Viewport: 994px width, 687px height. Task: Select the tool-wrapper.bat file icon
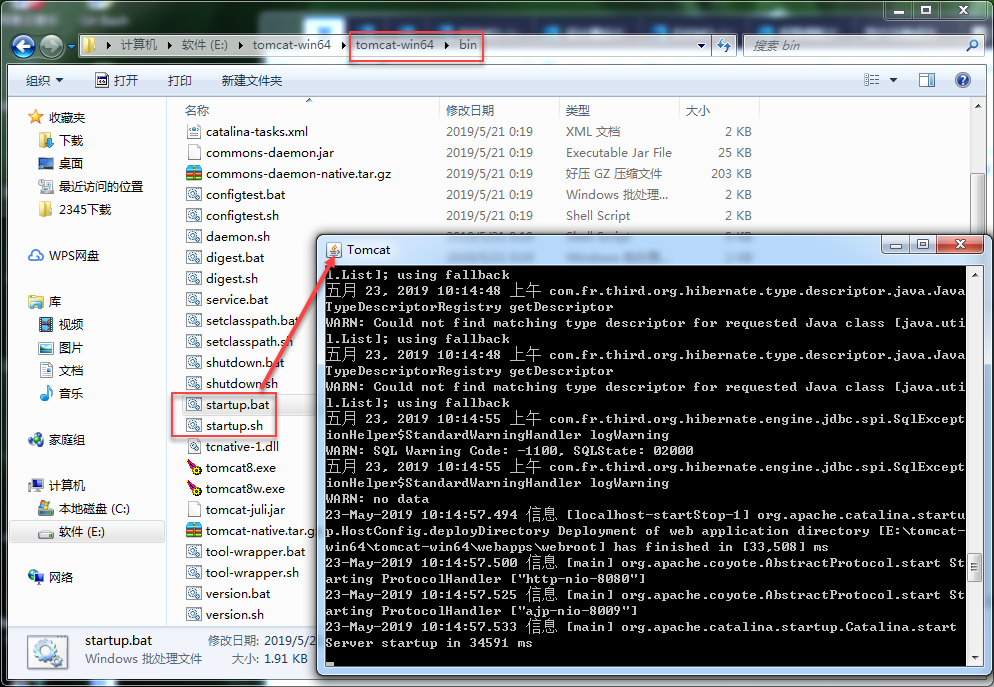(194, 551)
